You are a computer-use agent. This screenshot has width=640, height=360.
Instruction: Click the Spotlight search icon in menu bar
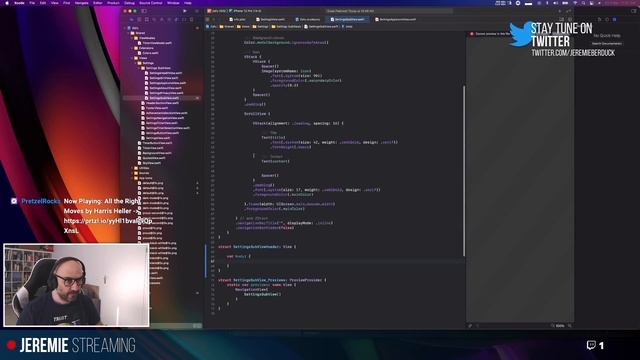584,3
